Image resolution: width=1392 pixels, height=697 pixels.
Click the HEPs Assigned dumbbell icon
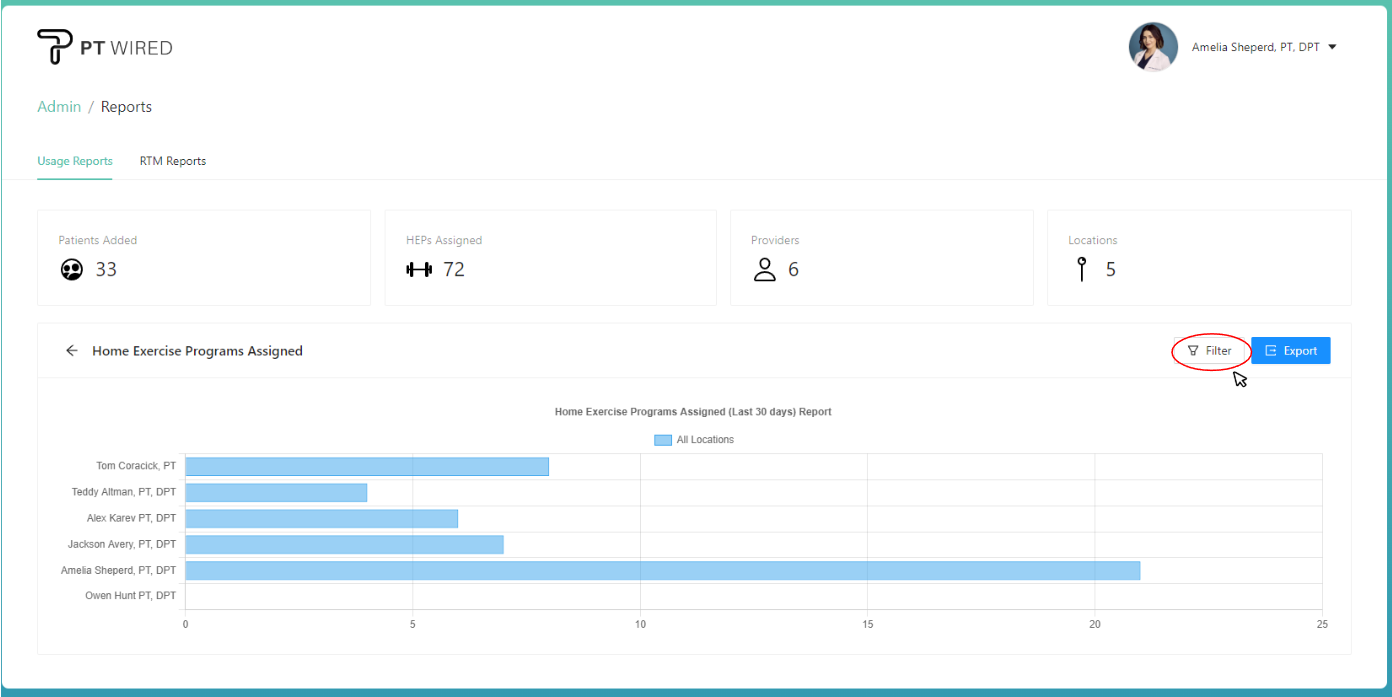coord(418,270)
